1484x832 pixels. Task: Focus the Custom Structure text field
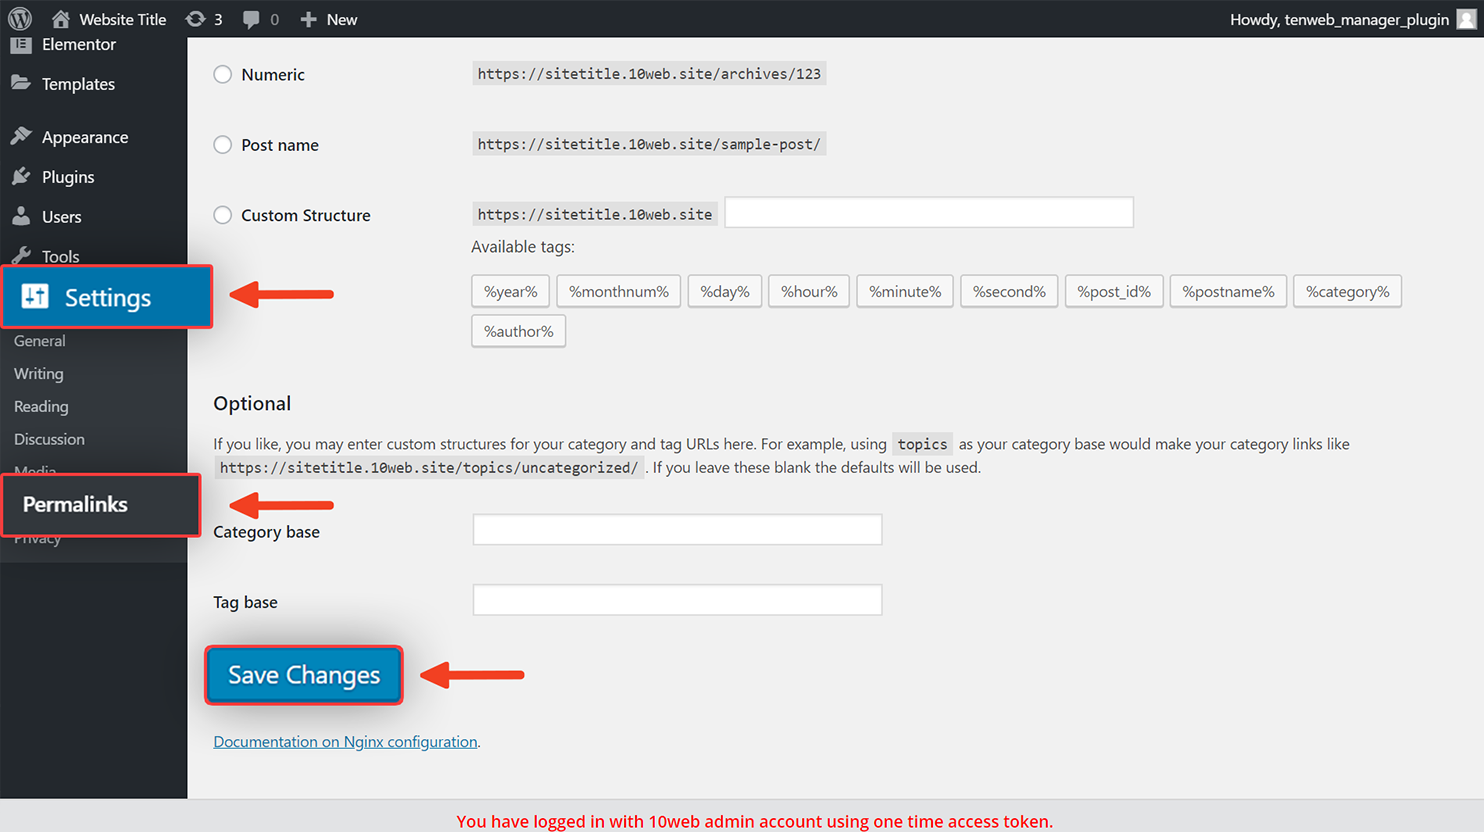(929, 212)
